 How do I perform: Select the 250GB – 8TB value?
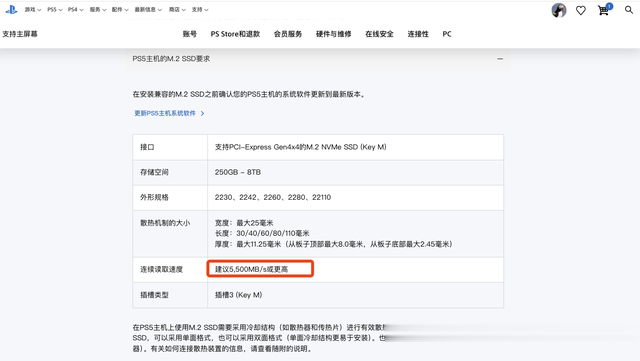[238, 172]
